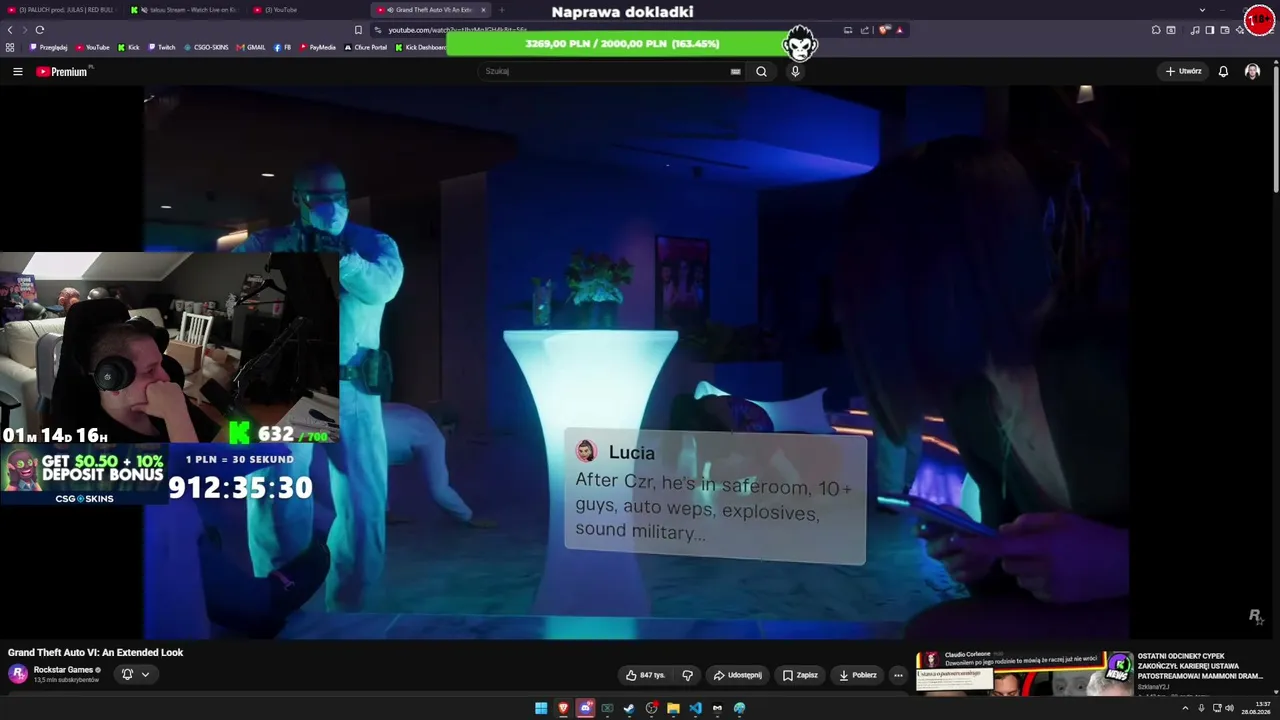Open Windows Start menu
Viewport: 1280px width, 720px height.
click(541, 708)
